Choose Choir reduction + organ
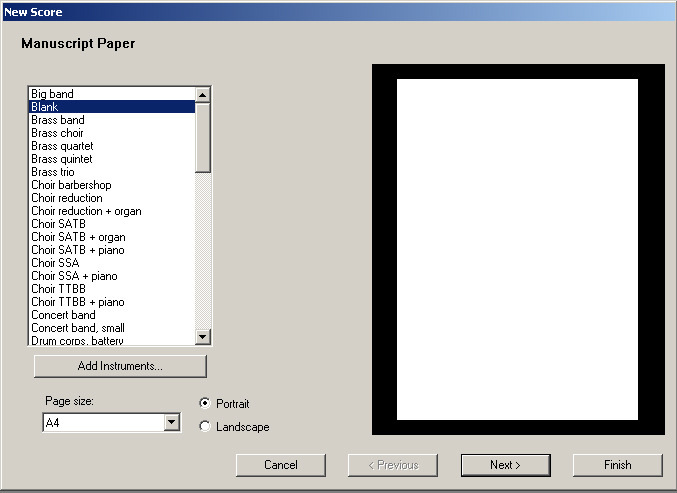The image size is (677, 493). click(112, 211)
